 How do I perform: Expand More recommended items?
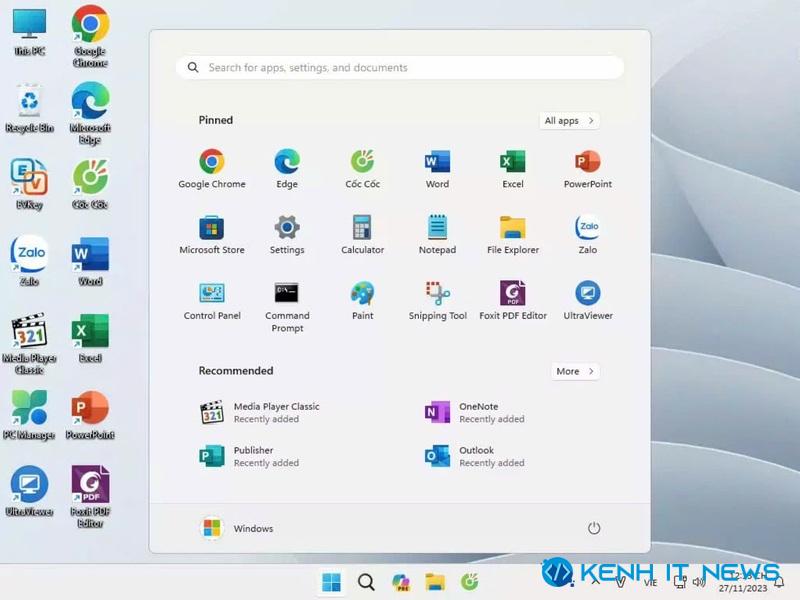(x=575, y=371)
